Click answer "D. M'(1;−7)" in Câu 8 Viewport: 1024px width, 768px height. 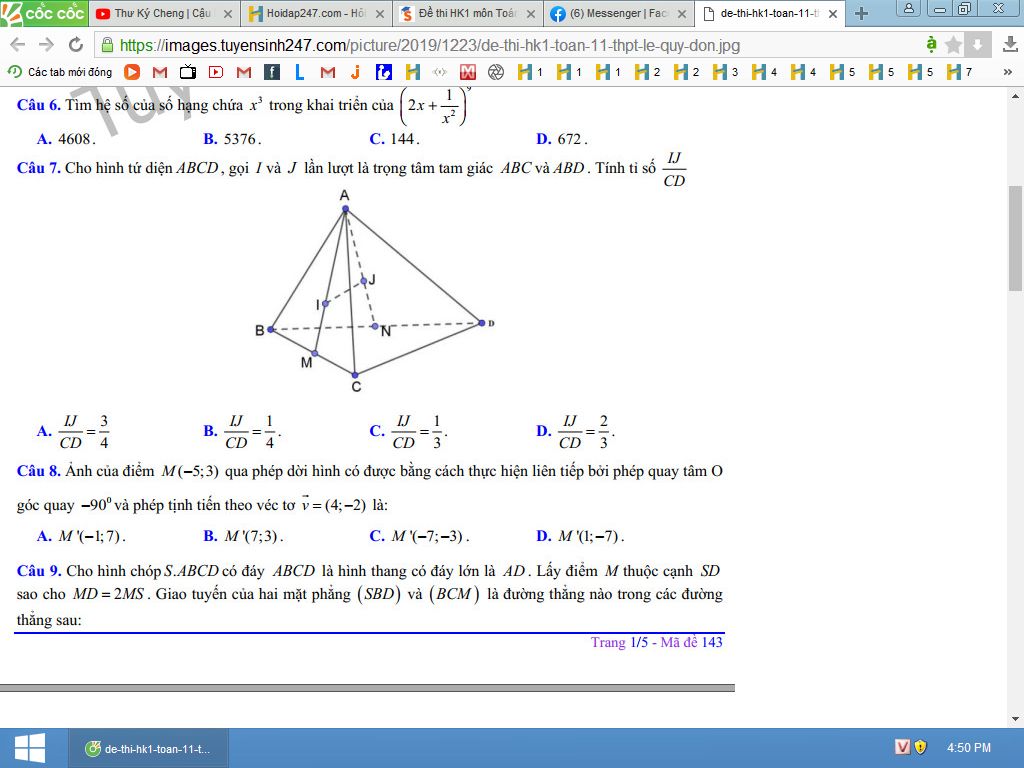pyautogui.click(x=580, y=536)
